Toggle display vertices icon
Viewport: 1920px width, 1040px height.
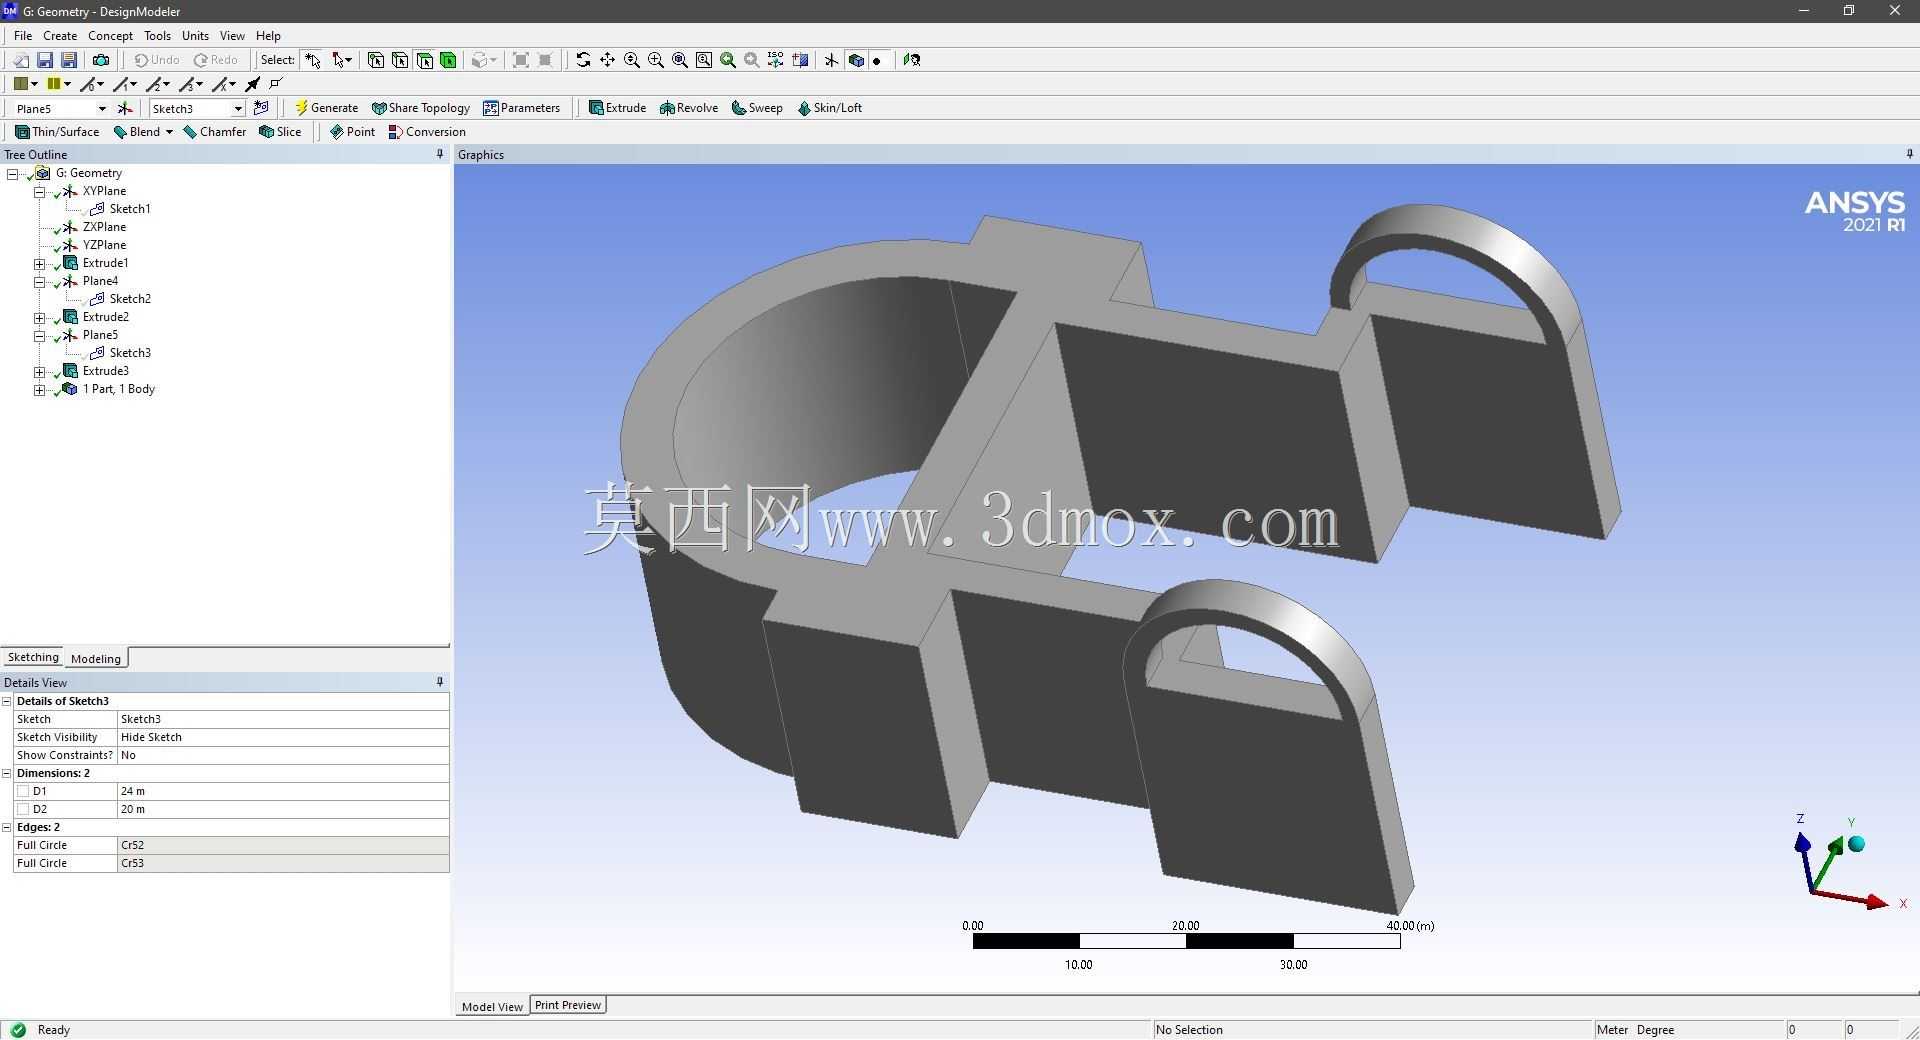(x=277, y=84)
